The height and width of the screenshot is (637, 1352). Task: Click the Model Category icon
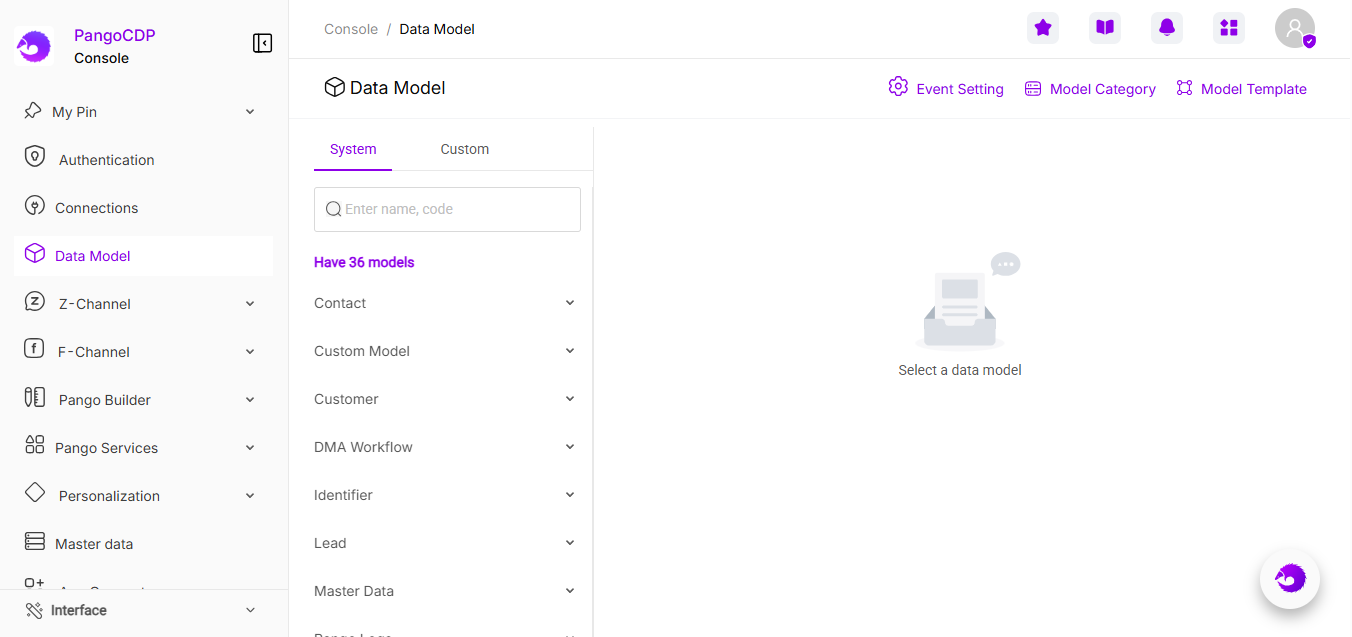point(1033,89)
